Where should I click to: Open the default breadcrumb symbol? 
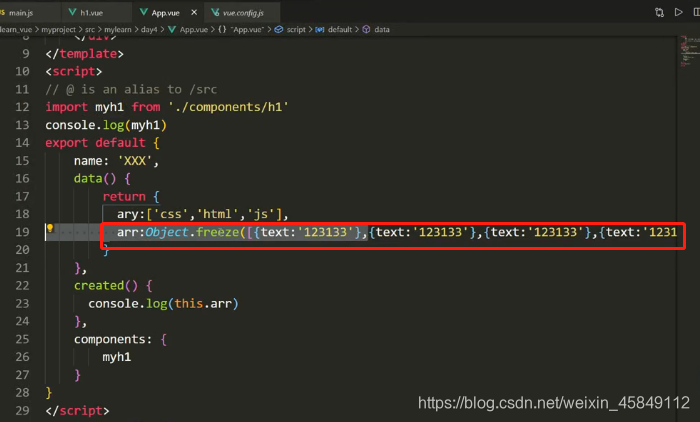point(340,29)
